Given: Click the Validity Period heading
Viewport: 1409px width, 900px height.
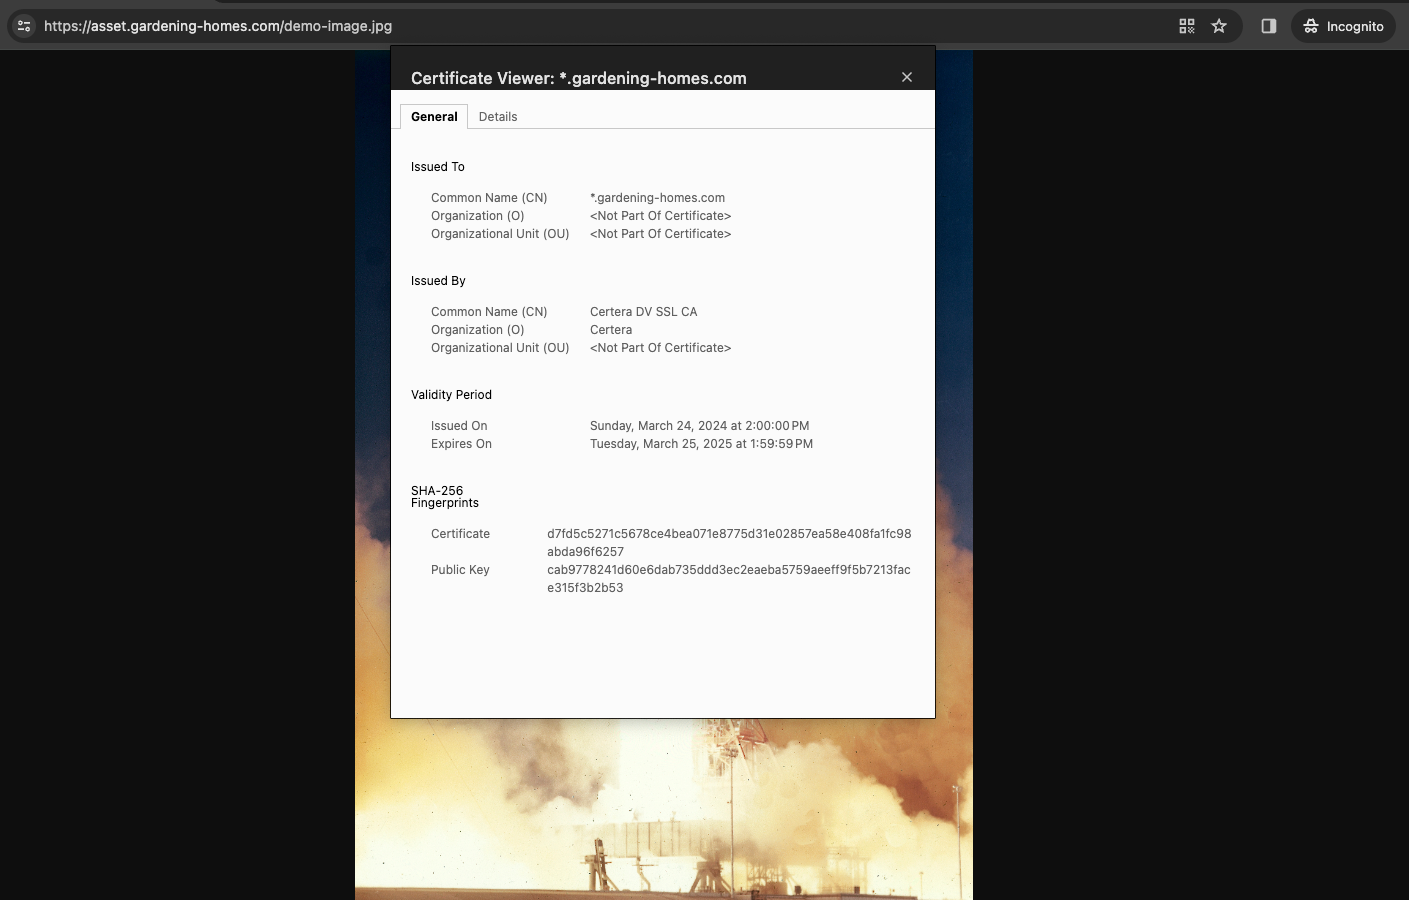Looking at the screenshot, I should coord(451,395).
